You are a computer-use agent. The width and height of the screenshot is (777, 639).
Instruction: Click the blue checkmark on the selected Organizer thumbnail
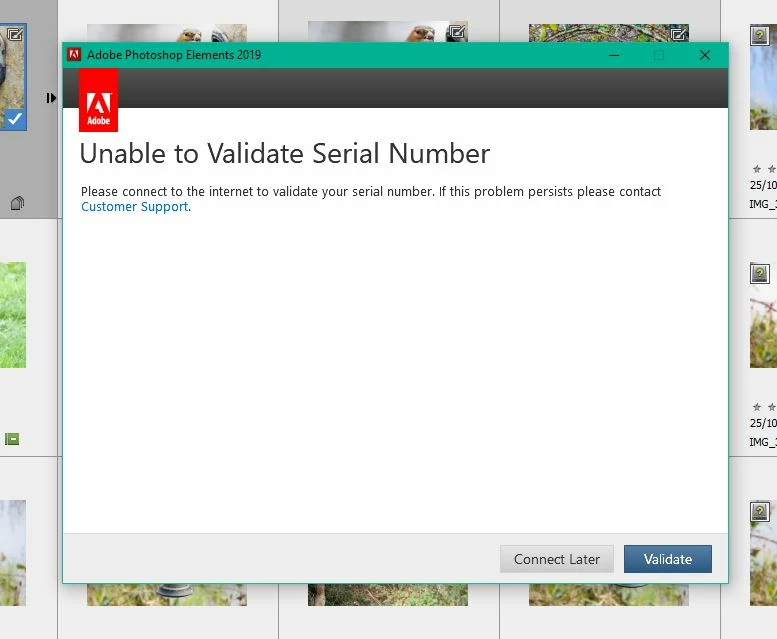coord(15,119)
